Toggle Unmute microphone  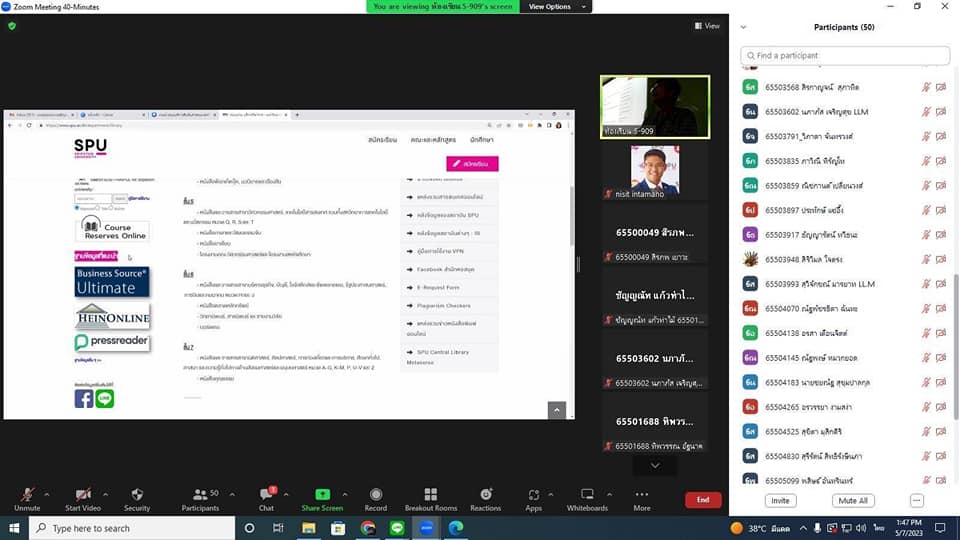coord(27,495)
